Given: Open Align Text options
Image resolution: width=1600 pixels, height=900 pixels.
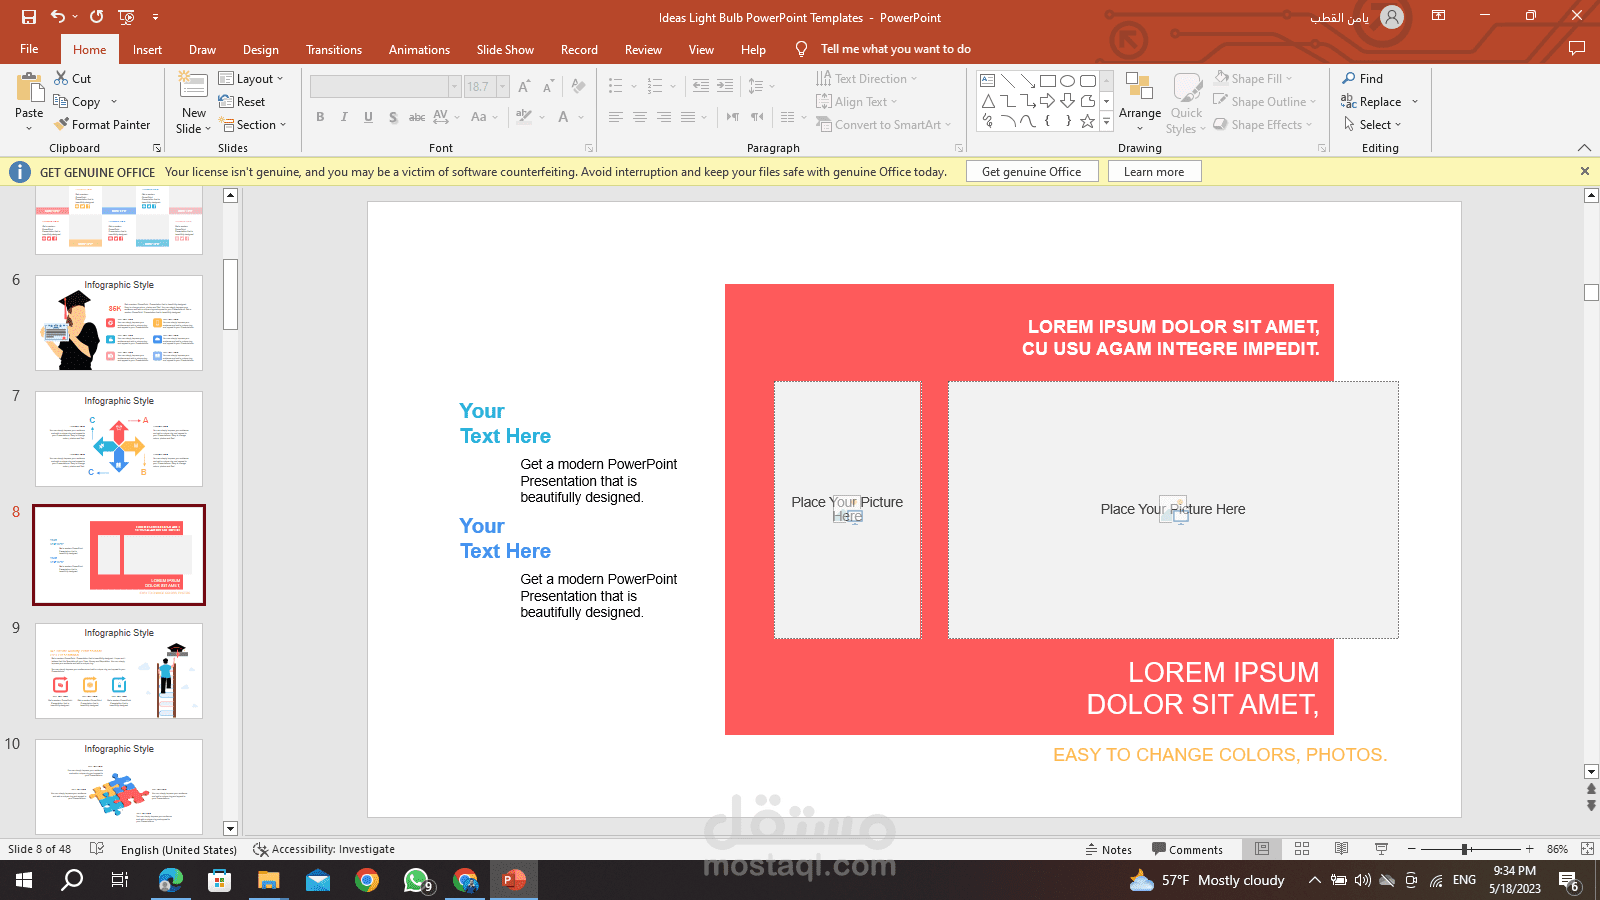Looking at the screenshot, I should pyautogui.click(x=857, y=102).
